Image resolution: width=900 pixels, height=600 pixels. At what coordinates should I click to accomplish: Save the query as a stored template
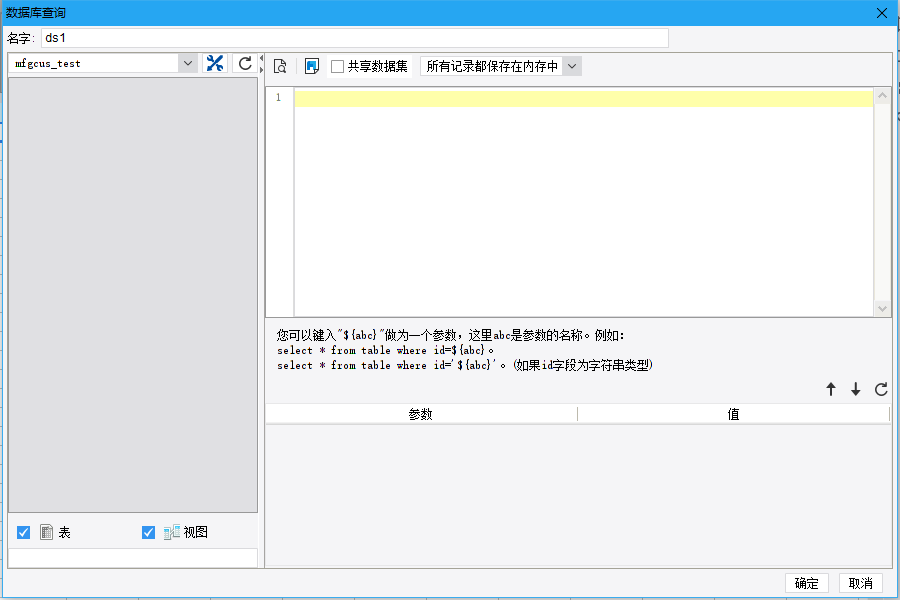pos(312,66)
